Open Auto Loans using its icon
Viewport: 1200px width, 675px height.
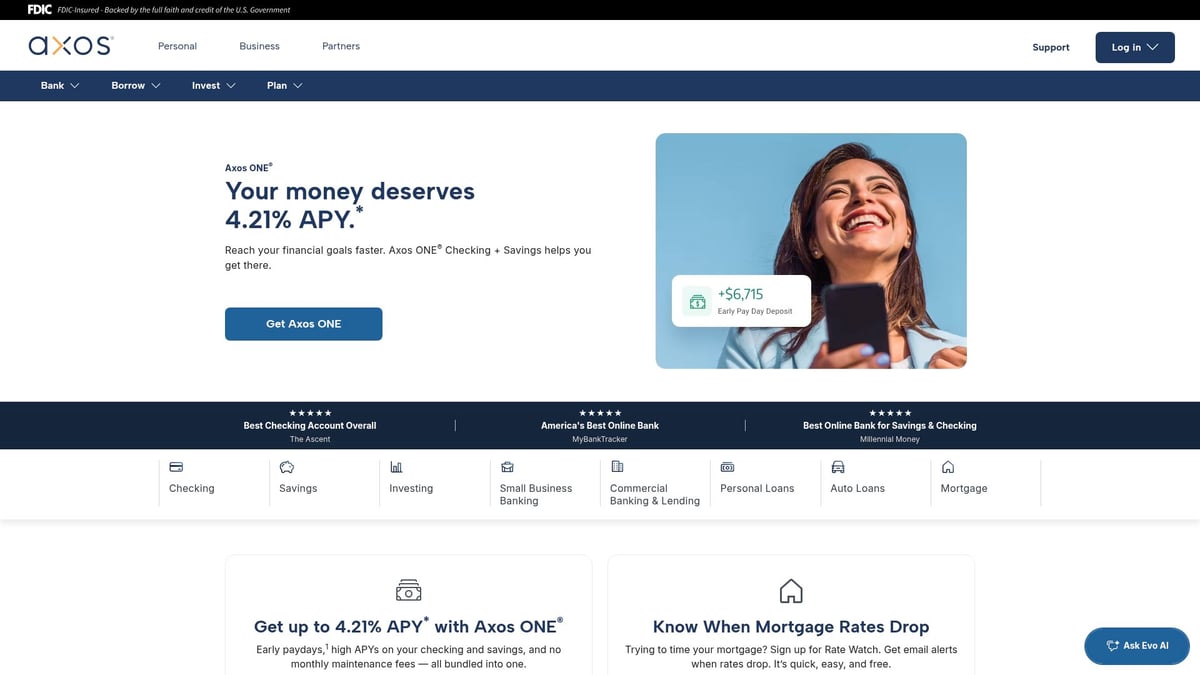(838, 467)
